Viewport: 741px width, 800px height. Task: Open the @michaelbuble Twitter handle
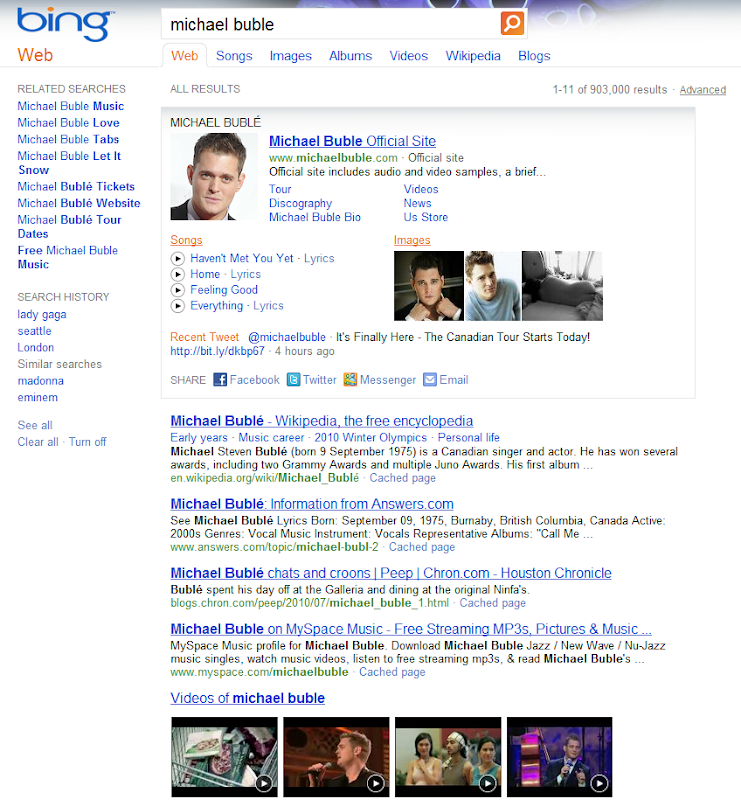click(287, 337)
